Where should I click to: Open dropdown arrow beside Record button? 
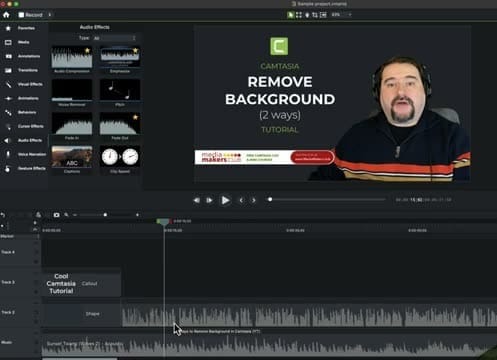[x=50, y=15]
